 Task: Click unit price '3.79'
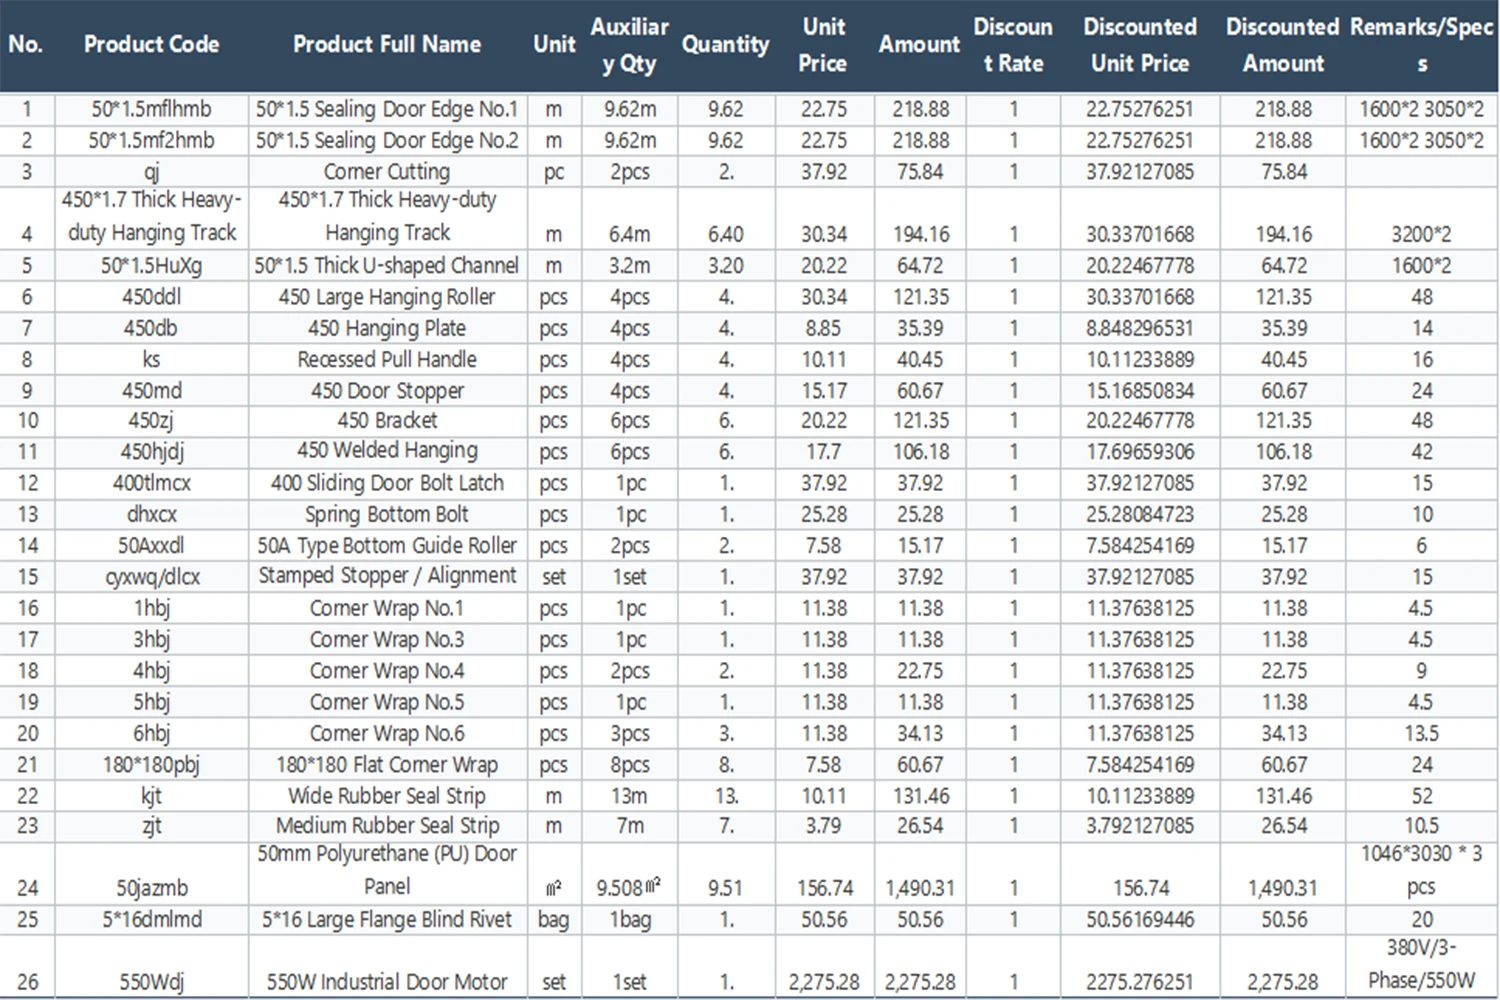click(823, 826)
